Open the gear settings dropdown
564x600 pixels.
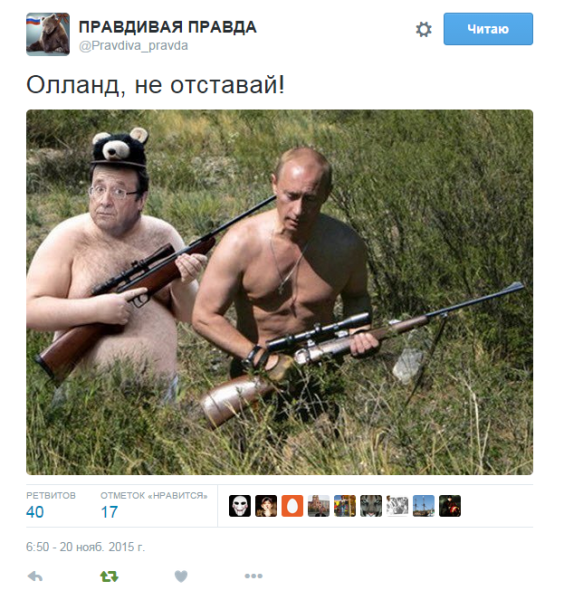424,29
